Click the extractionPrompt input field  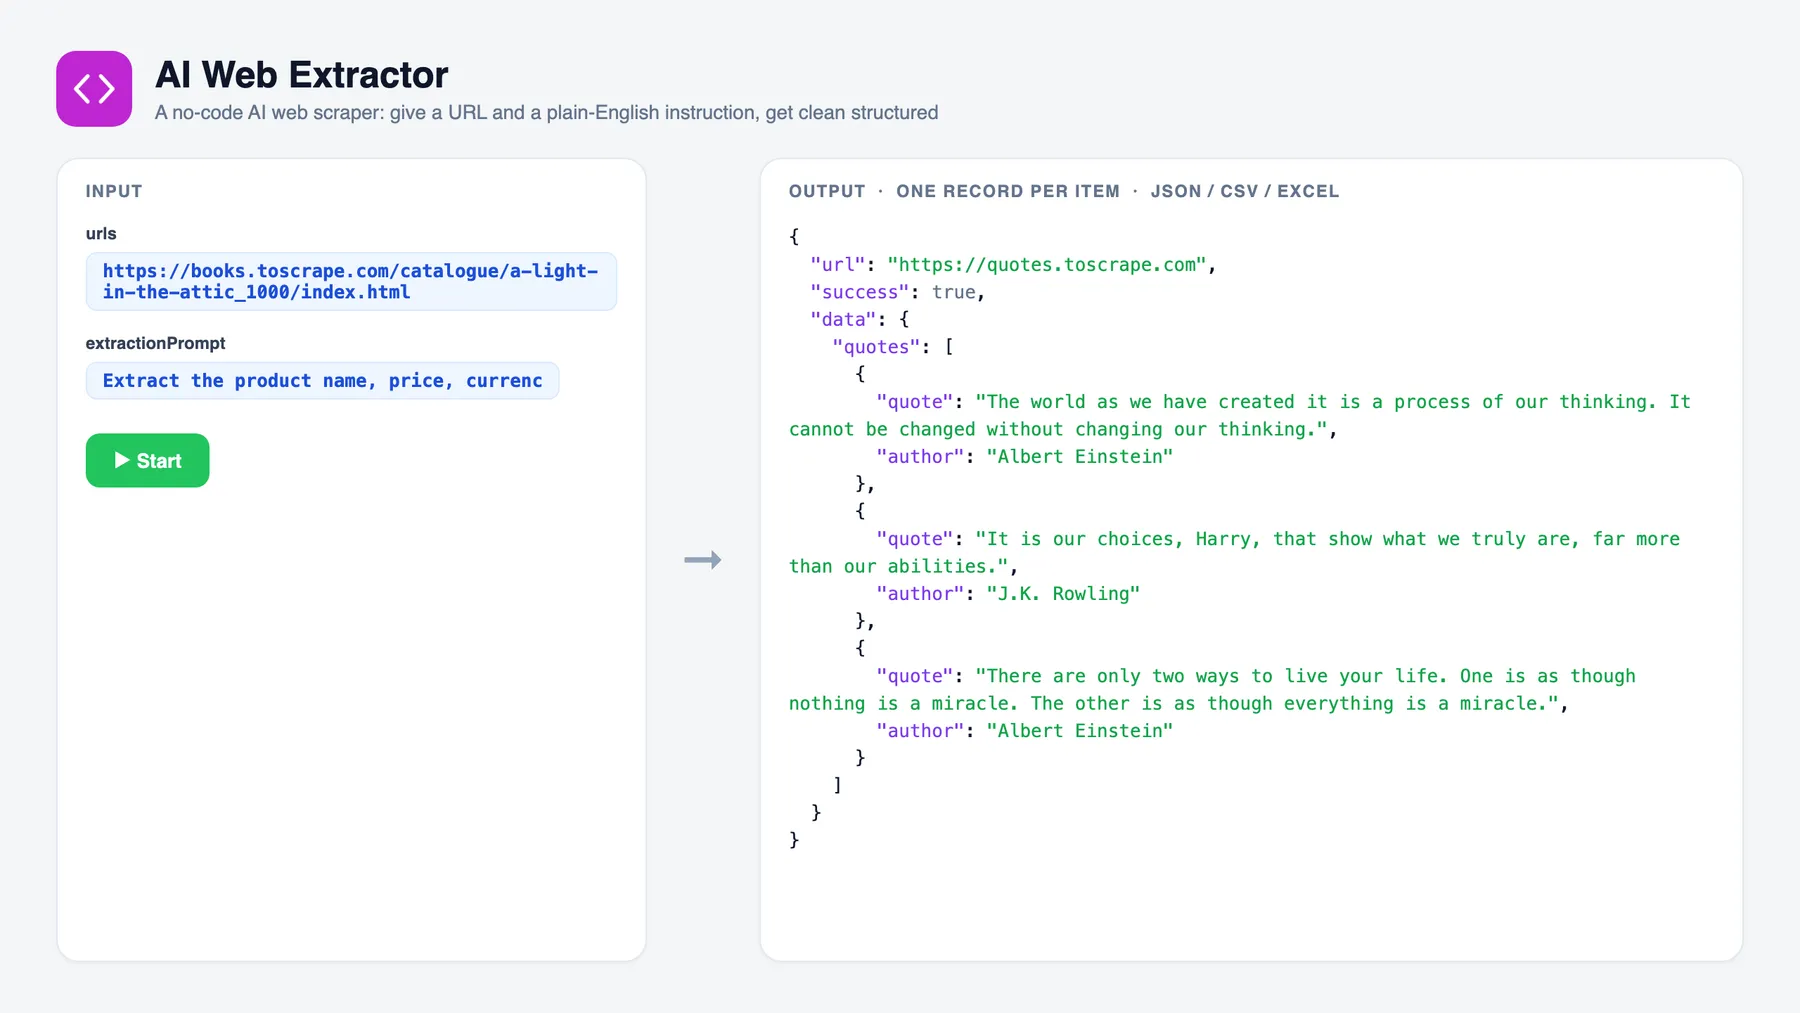tap(322, 380)
